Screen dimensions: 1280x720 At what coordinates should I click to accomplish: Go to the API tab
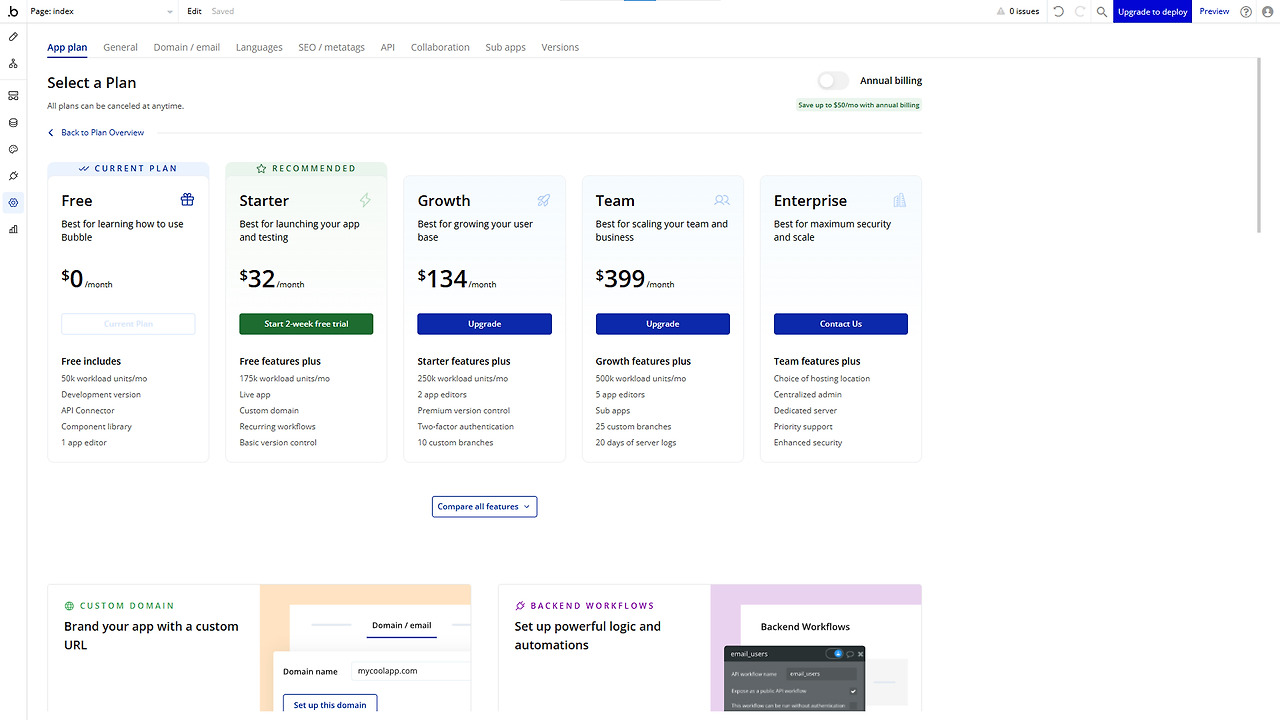click(x=388, y=47)
